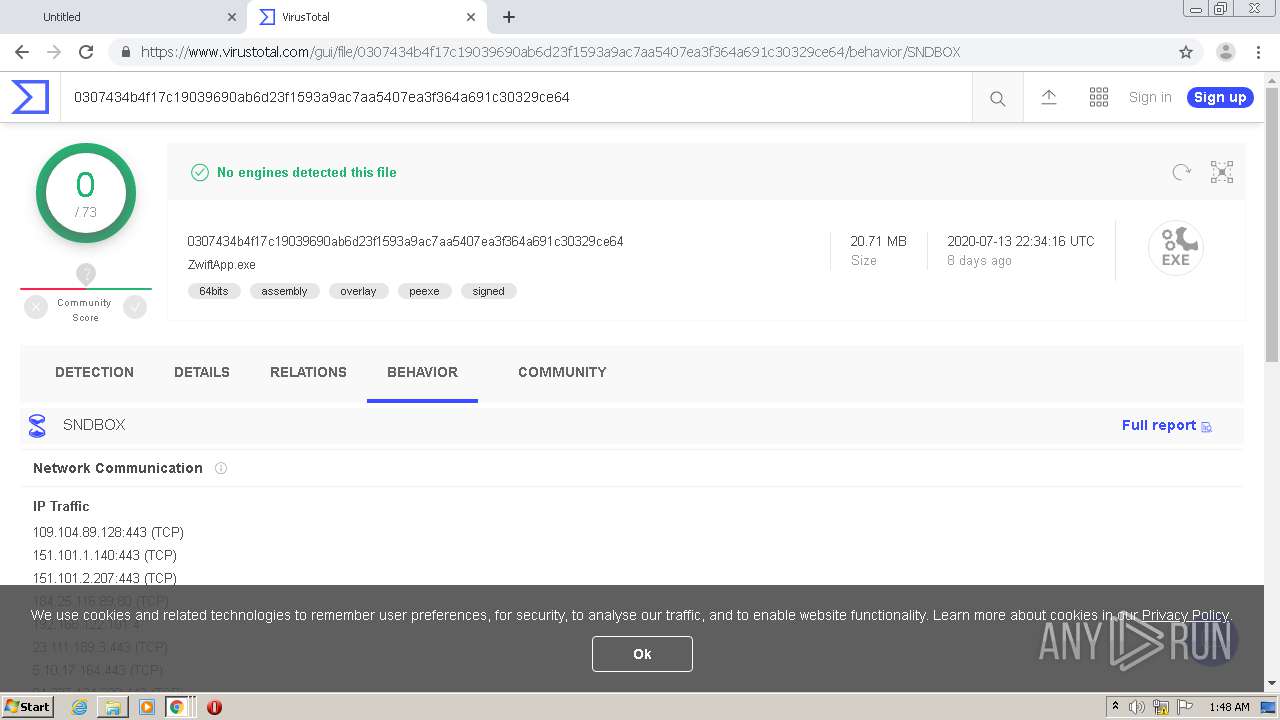
Task: Close the VirusTotal tab
Action: click(x=471, y=17)
